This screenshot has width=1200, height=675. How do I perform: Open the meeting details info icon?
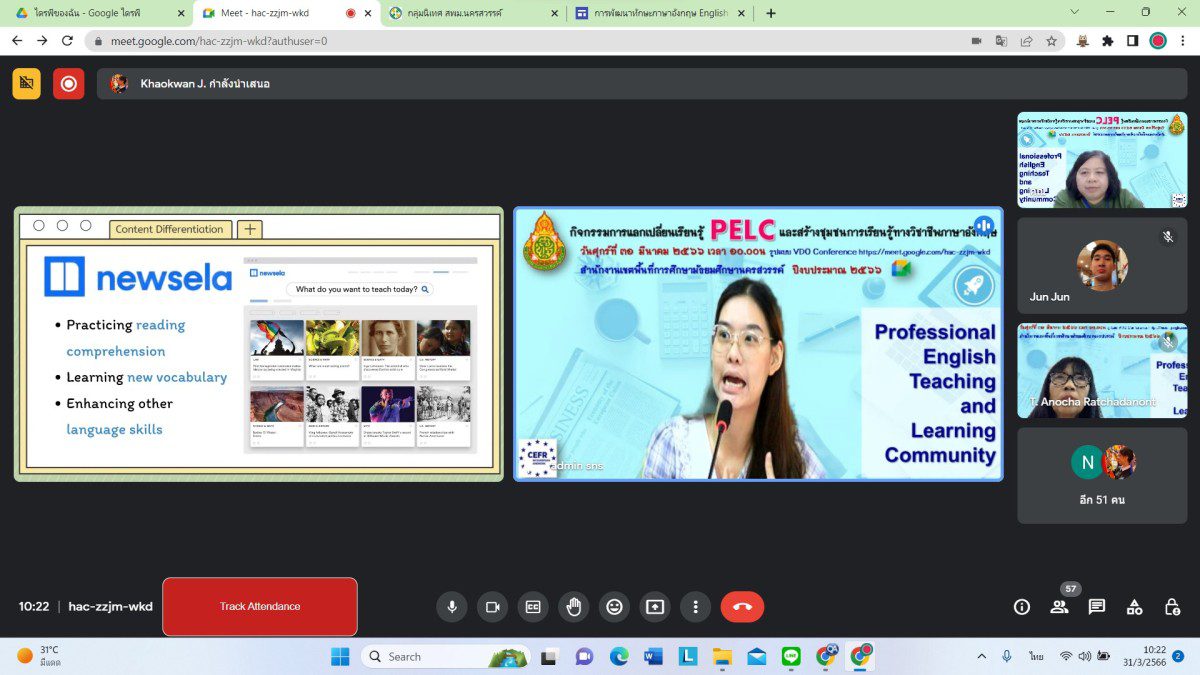[x=1021, y=606]
